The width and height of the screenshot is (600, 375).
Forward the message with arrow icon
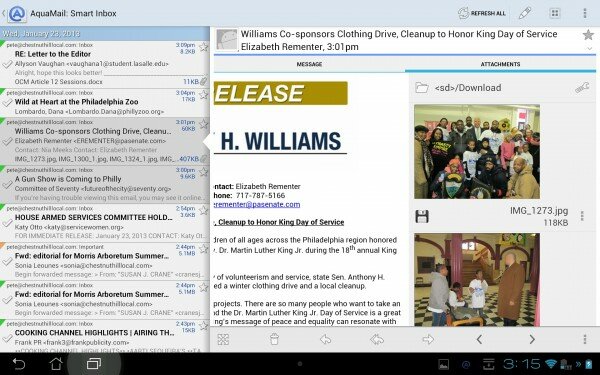pyautogui.click(x=428, y=339)
